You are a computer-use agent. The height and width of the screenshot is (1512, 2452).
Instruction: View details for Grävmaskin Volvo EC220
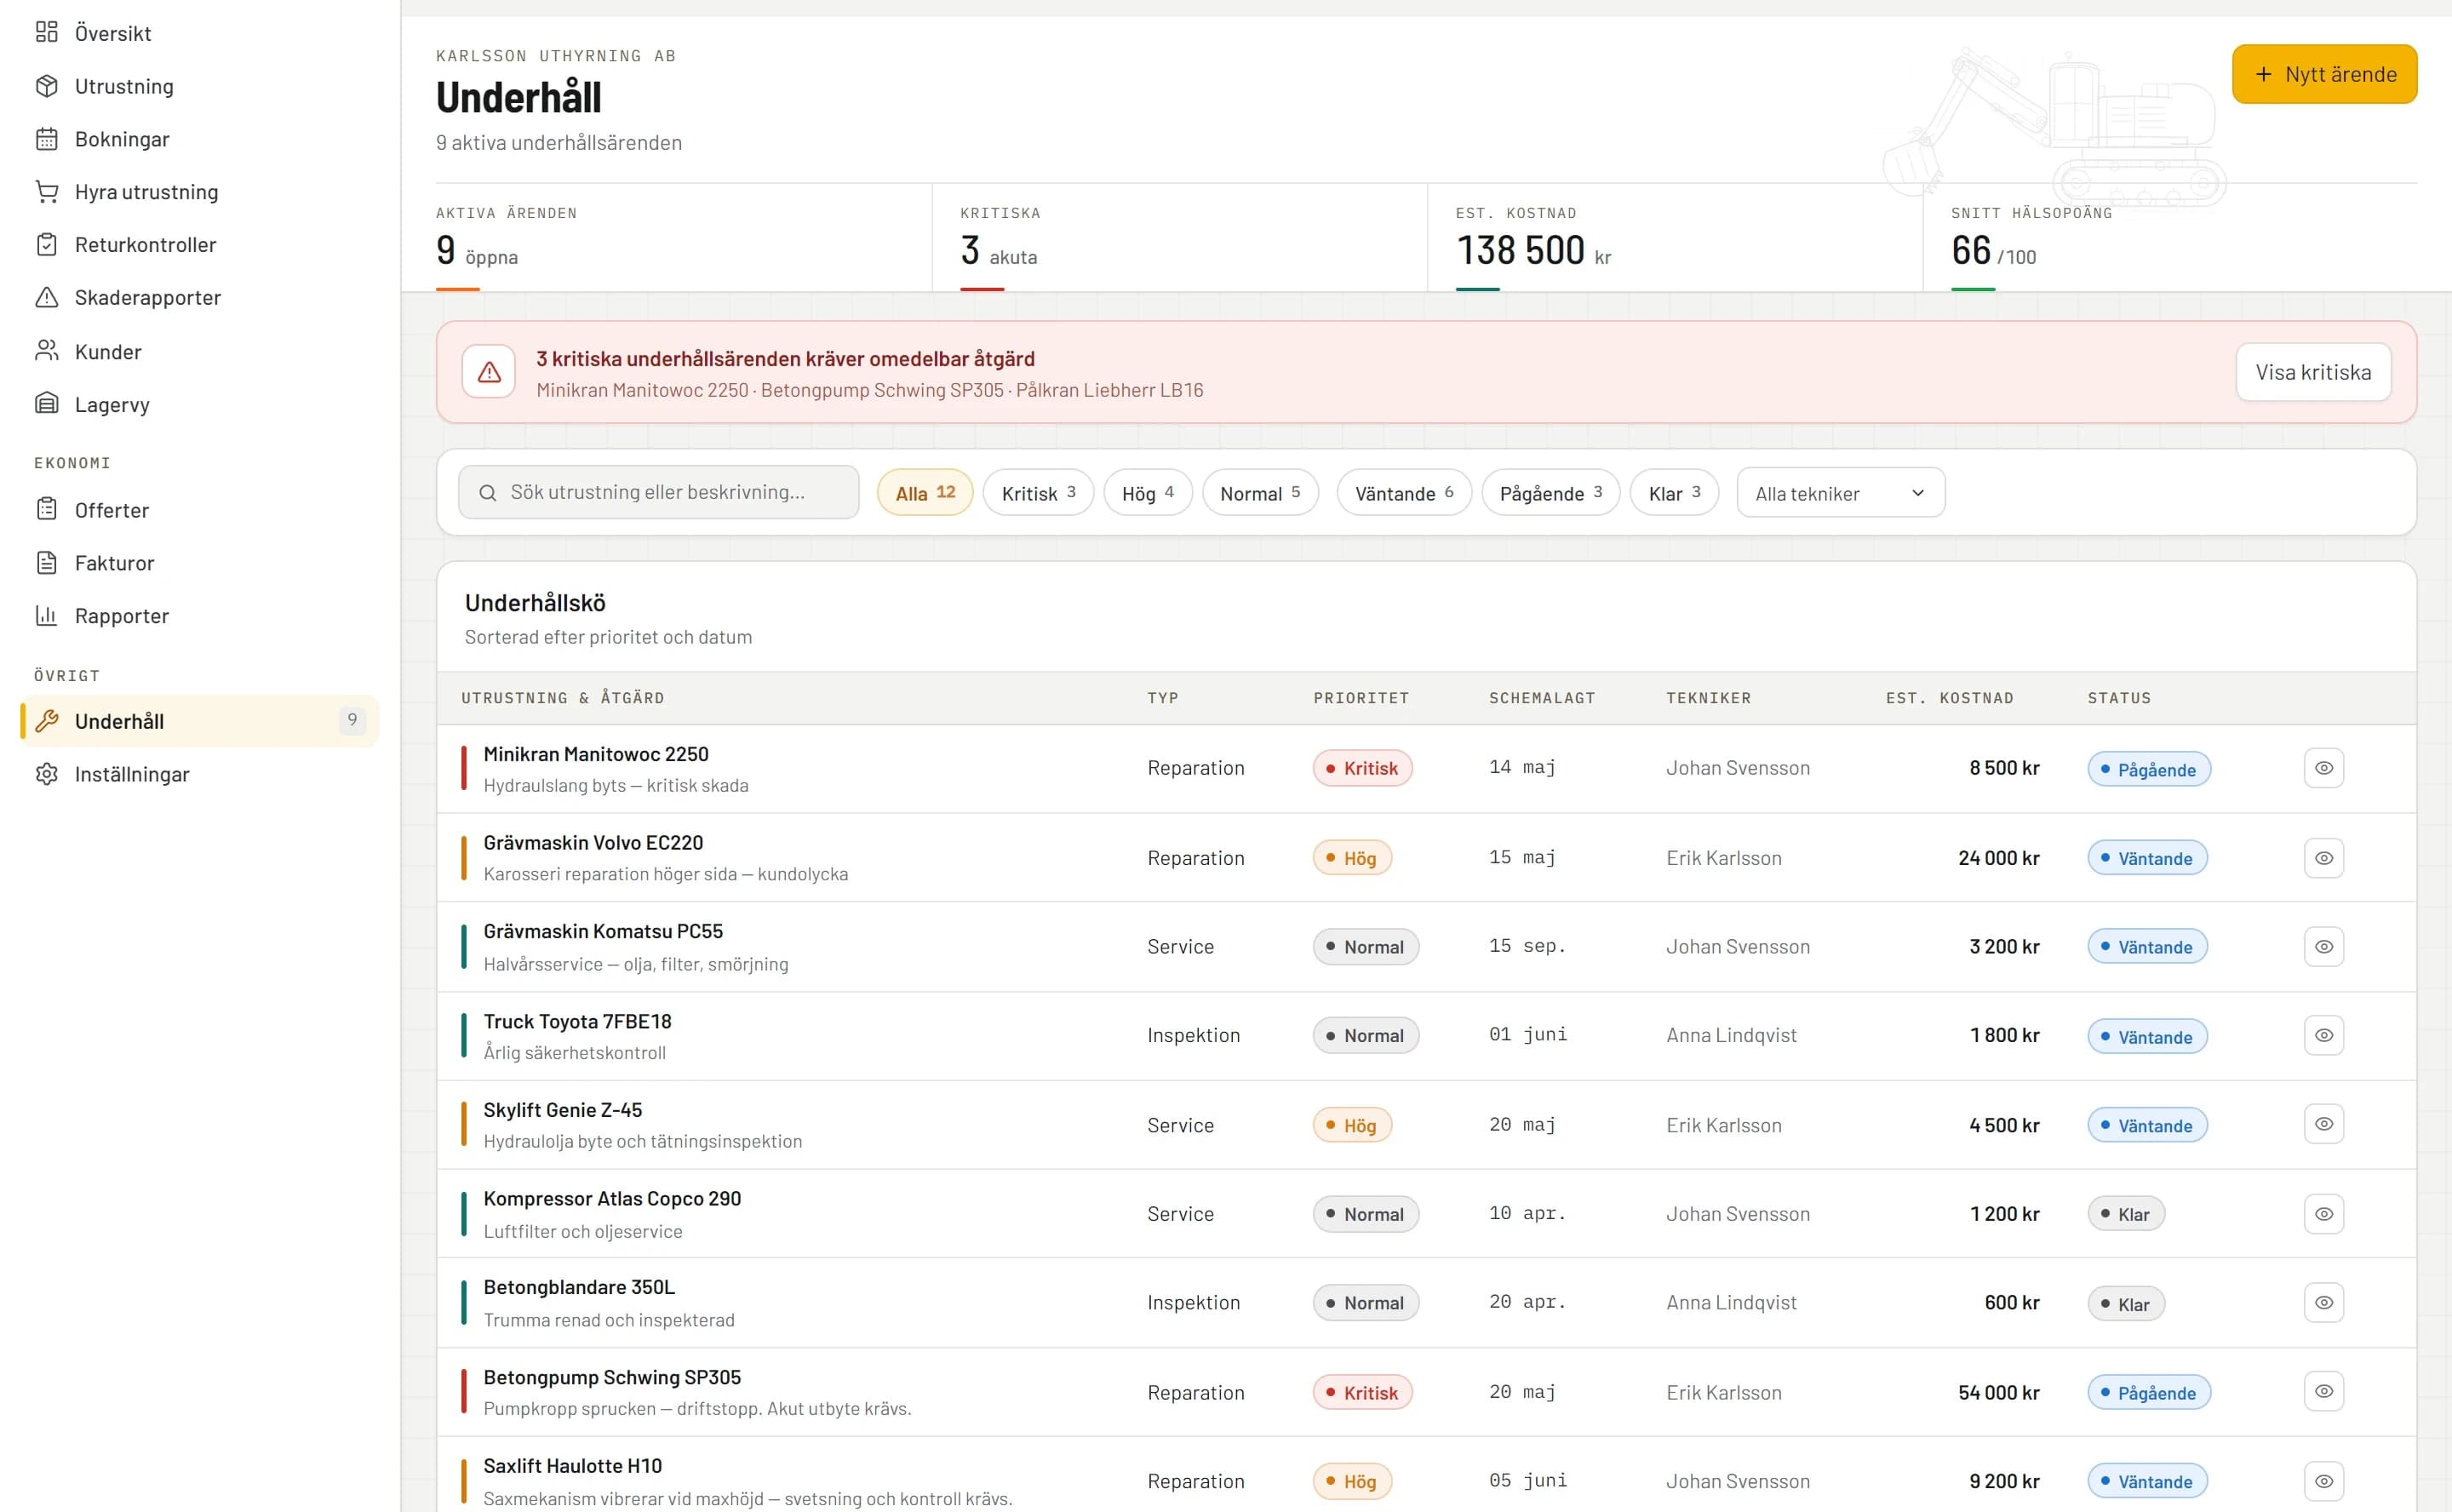[x=2324, y=858]
